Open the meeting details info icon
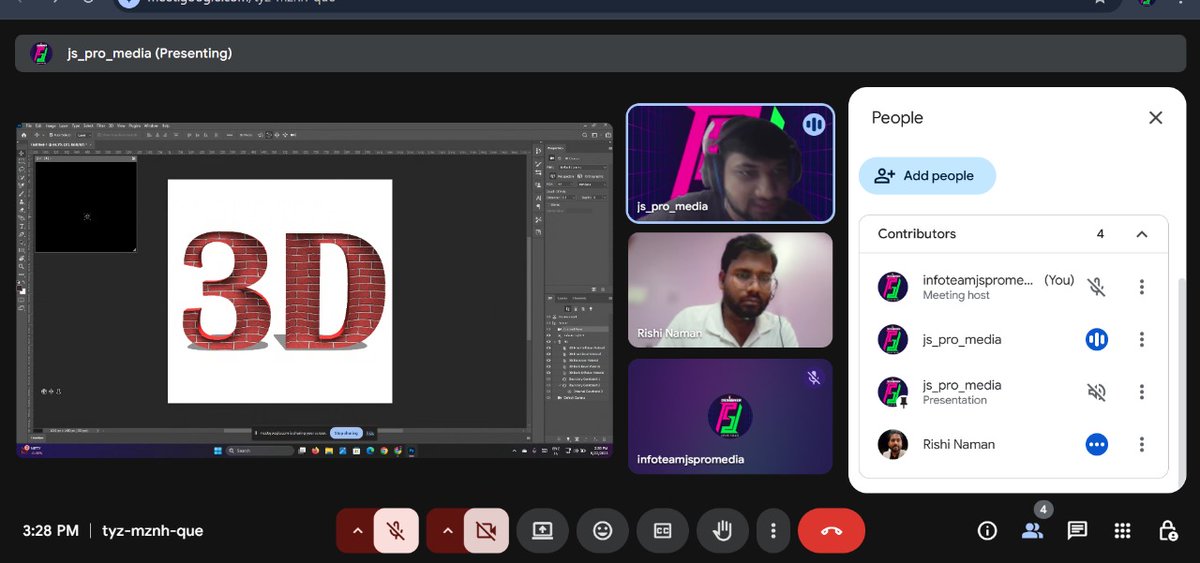The height and width of the screenshot is (563, 1200). (987, 531)
